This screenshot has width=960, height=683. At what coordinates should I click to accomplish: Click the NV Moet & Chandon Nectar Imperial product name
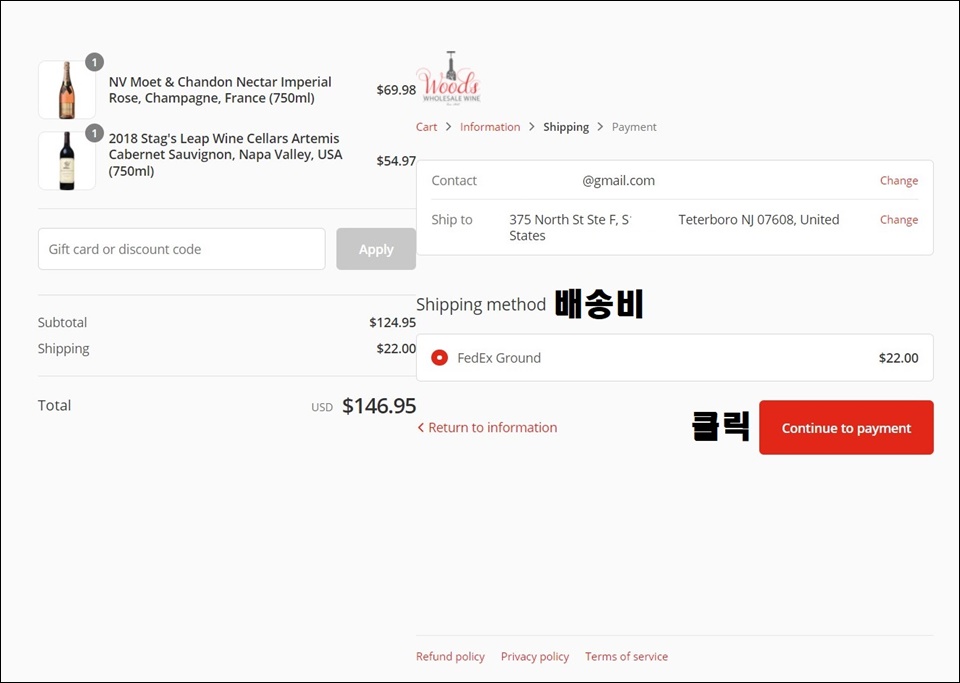click(220, 90)
